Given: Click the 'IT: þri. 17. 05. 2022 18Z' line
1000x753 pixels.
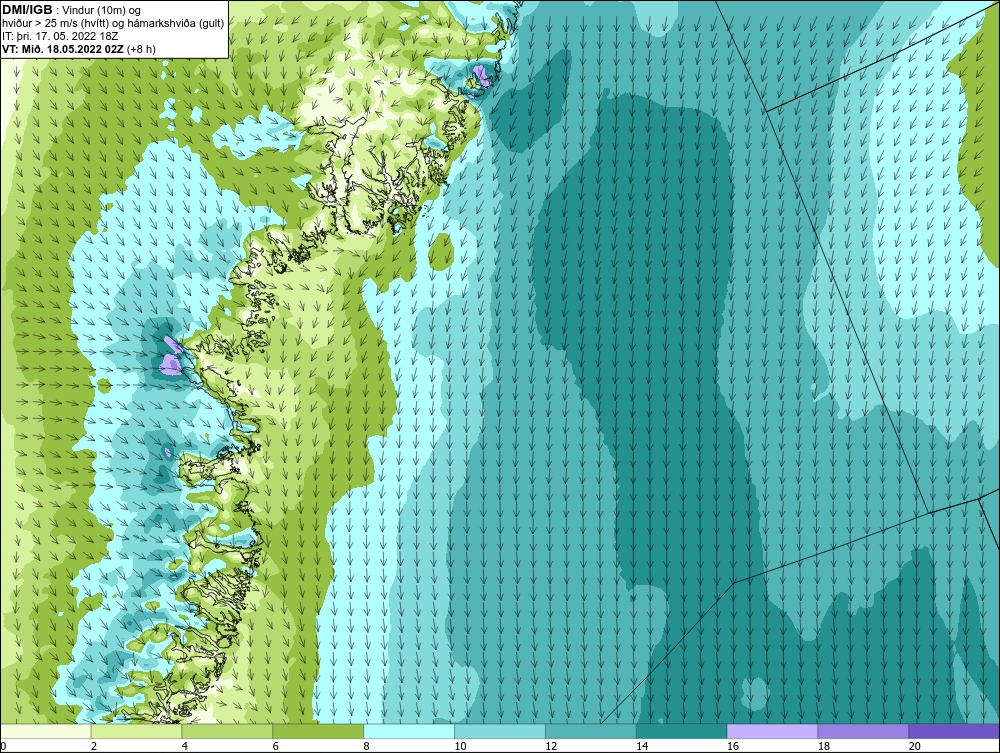Looking at the screenshot, I should [x=61, y=36].
